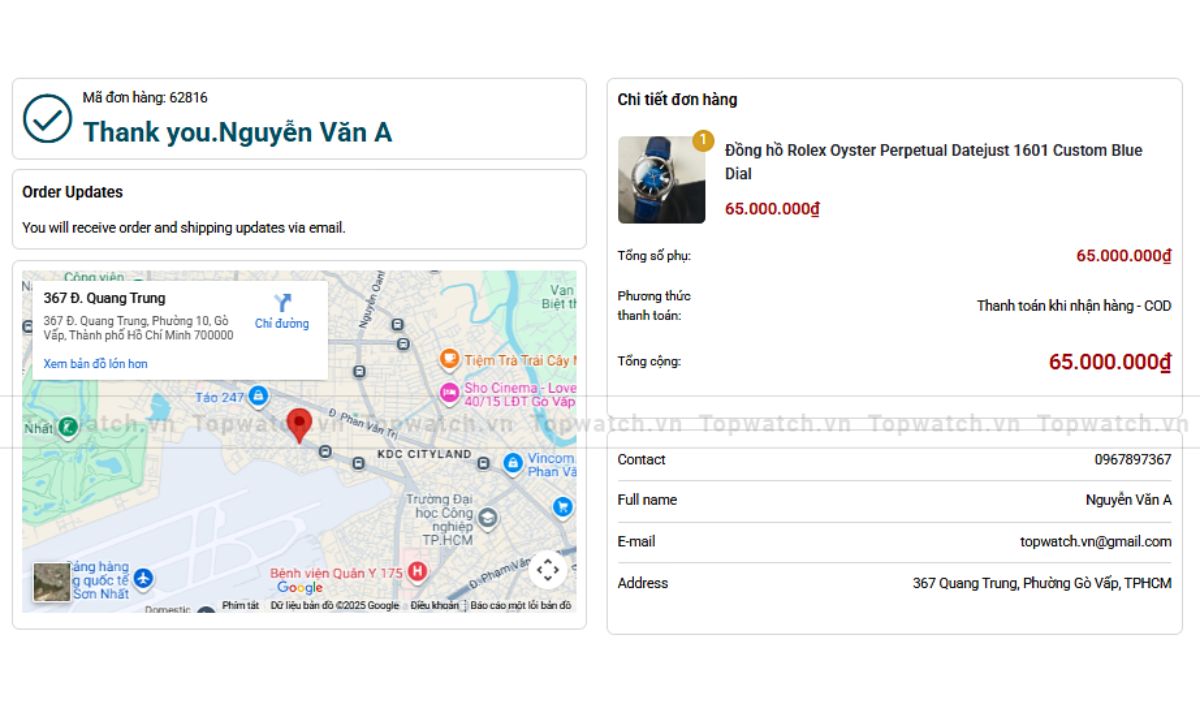The width and height of the screenshot is (1200, 720).
Task: Select the Tân Sơn Nhất airport marker
Action: click(144, 578)
